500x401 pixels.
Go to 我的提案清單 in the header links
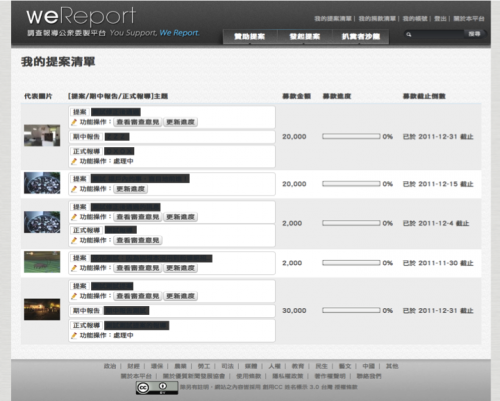(x=333, y=19)
